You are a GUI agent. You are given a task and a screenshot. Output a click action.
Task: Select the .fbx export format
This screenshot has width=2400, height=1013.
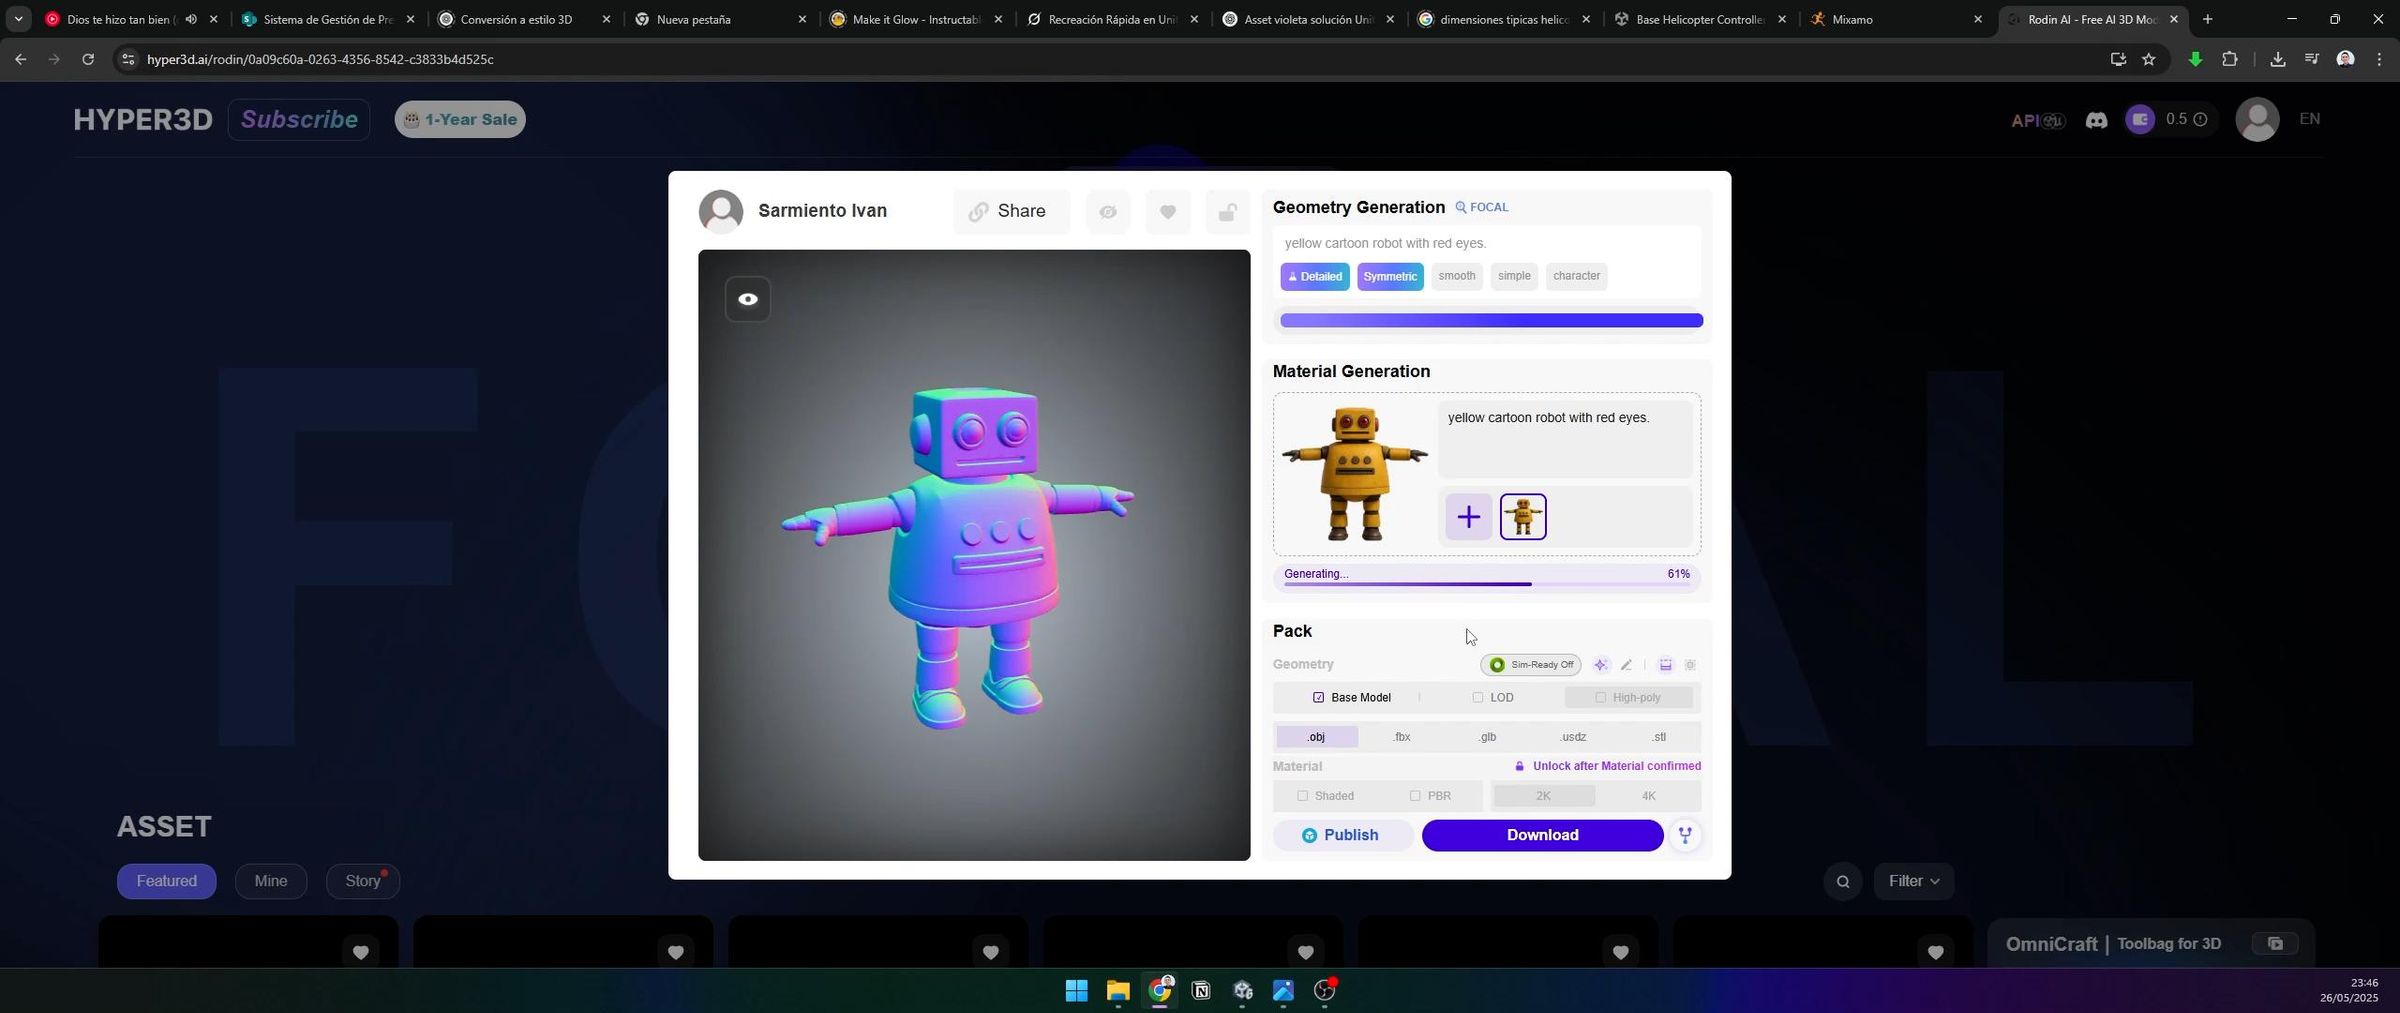tap(1401, 737)
